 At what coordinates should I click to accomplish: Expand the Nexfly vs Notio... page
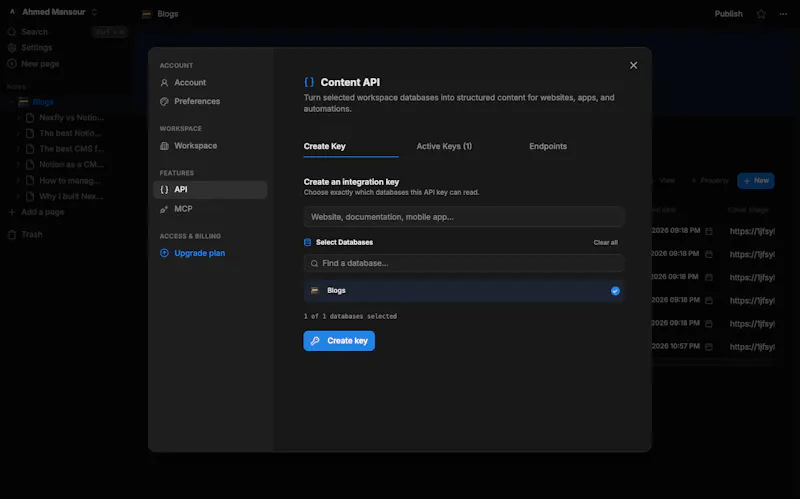click(x=18, y=118)
